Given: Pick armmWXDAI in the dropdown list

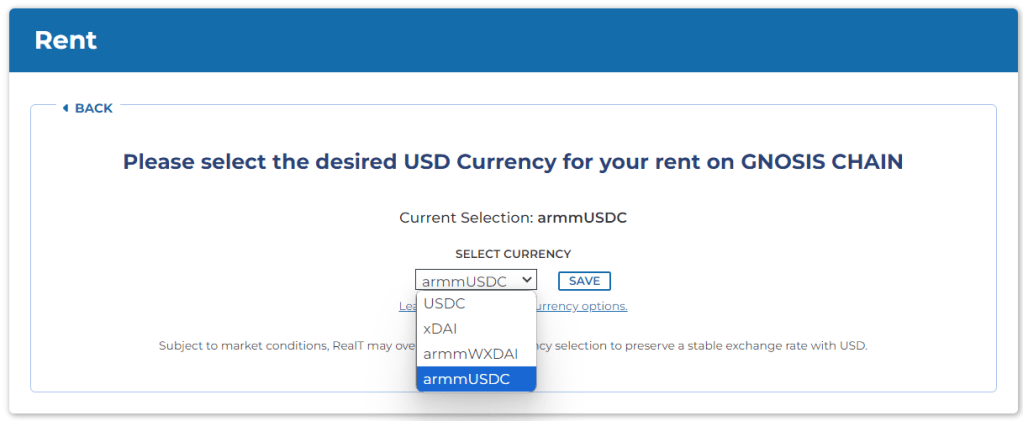Looking at the screenshot, I should [470, 353].
